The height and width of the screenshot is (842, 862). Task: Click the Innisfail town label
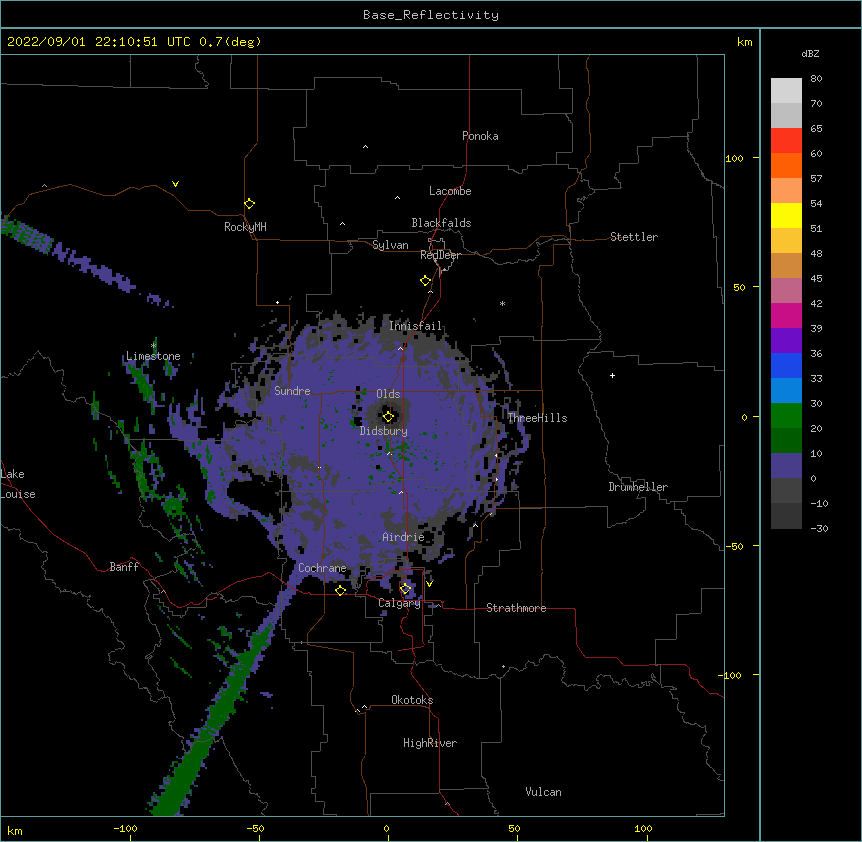(415, 326)
